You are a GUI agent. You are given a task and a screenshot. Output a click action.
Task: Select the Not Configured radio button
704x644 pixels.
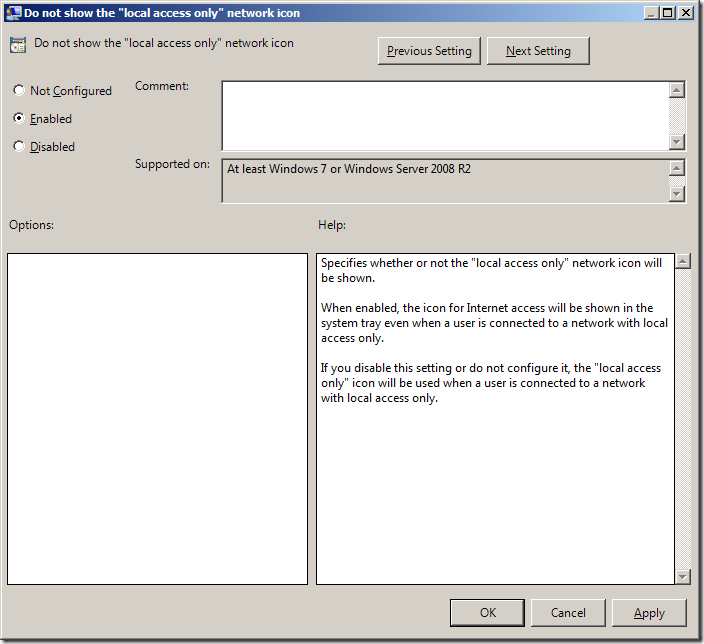pyautogui.click(x=19, y=91)
